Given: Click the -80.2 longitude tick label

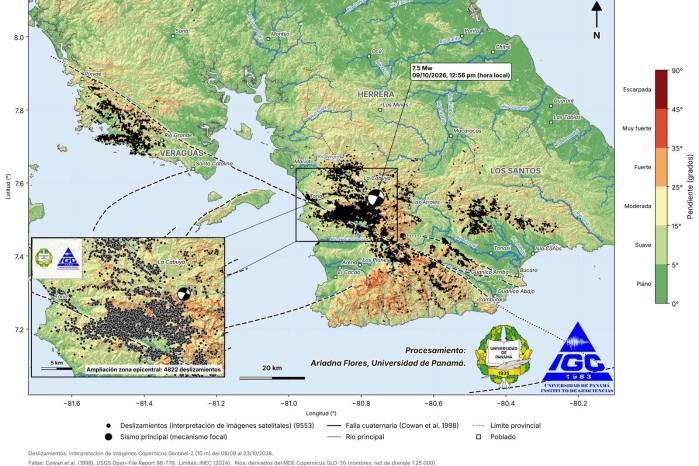Looking at the screenshot, I should [x=579, y=404].
